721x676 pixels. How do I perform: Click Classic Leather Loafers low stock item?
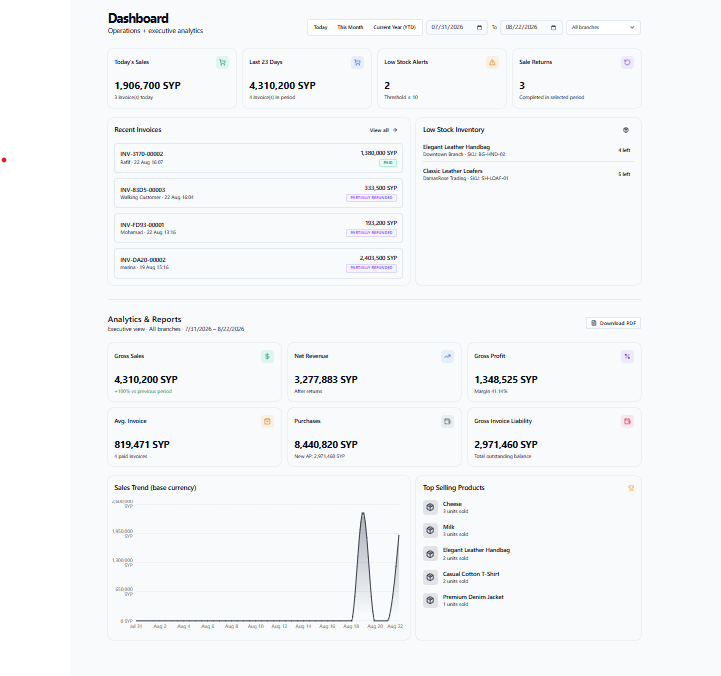tap(453, 171)
